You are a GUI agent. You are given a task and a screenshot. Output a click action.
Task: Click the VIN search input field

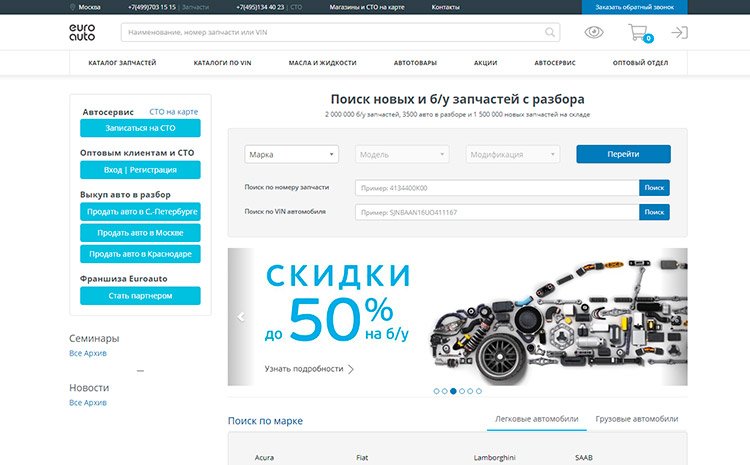pyautogui.click(x=496, y=212)
